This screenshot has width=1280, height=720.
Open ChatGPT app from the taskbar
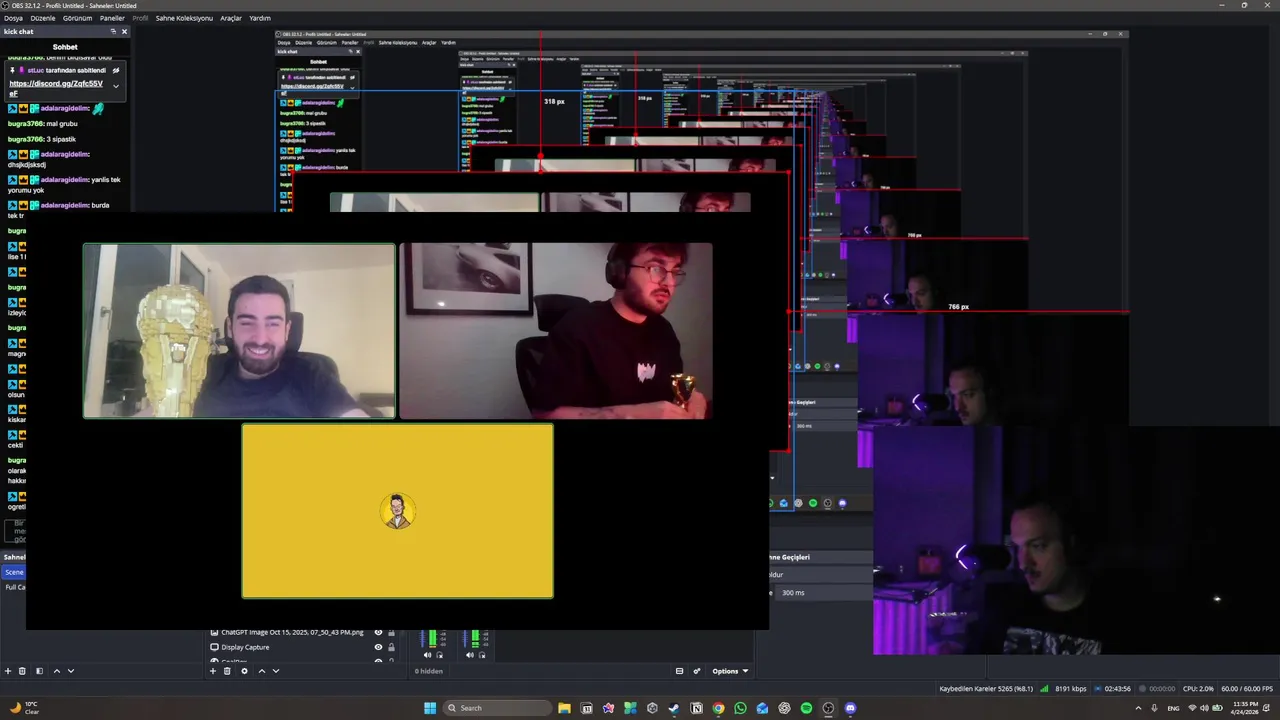click(784, 708)
